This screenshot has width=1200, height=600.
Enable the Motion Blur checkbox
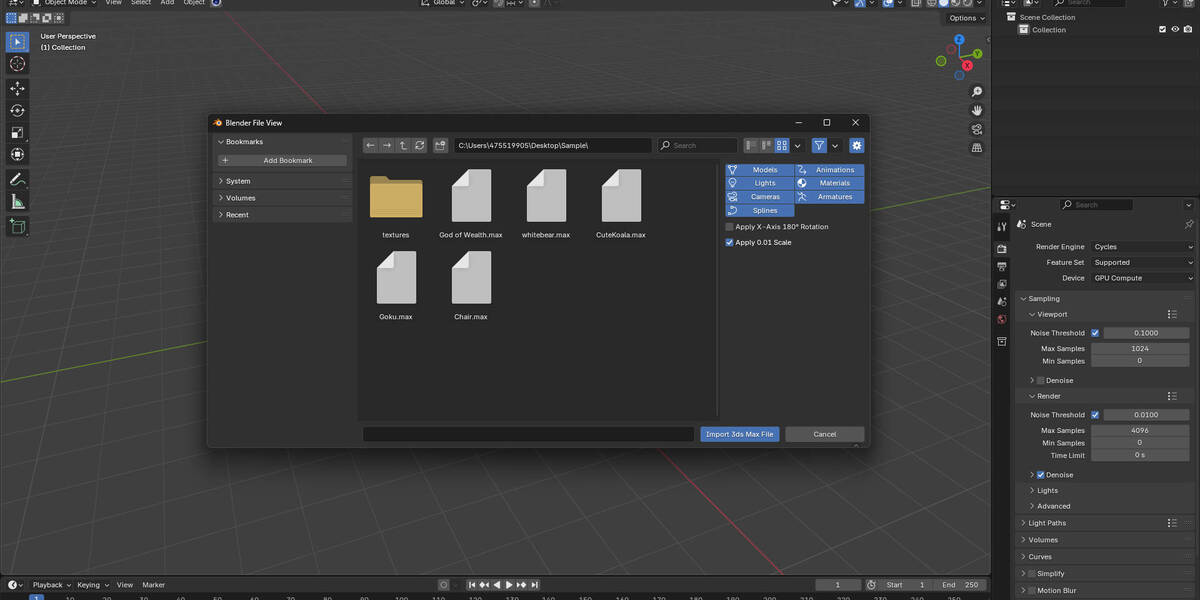(x=1032, y=590)
